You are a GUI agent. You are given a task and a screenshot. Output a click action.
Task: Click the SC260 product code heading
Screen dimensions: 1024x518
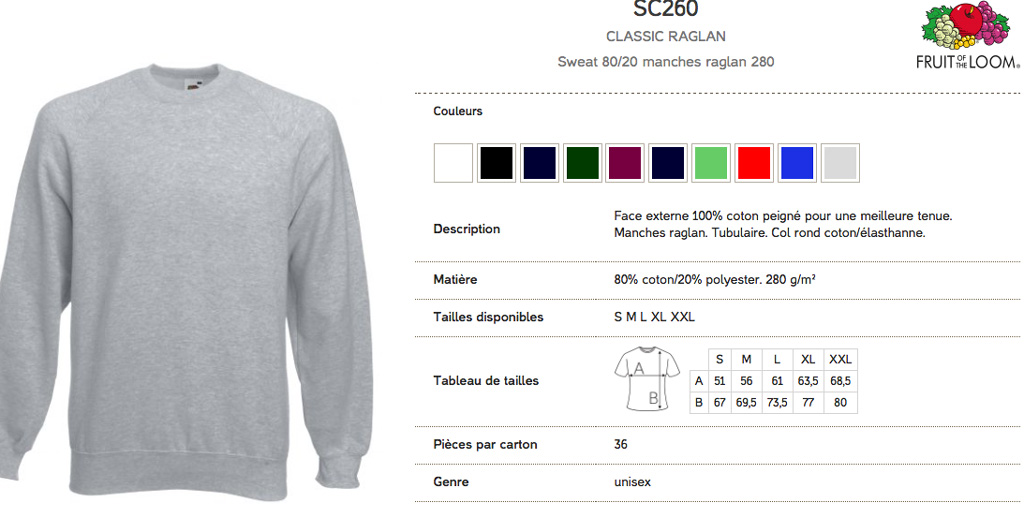point(665,9)
